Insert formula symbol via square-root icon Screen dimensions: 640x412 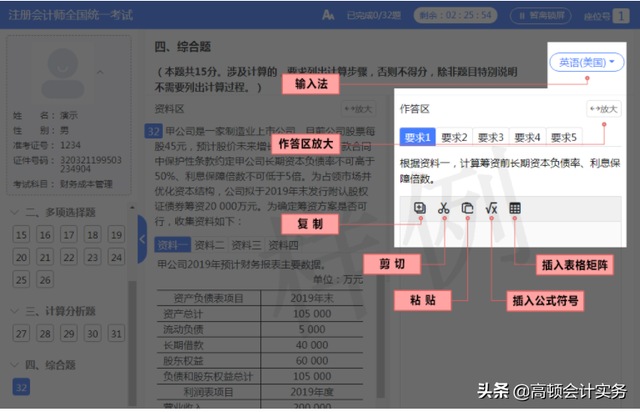pos(491,208)
